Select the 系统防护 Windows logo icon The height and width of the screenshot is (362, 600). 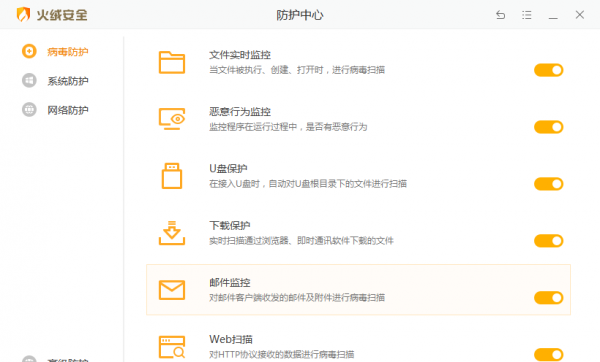(29, 80)
